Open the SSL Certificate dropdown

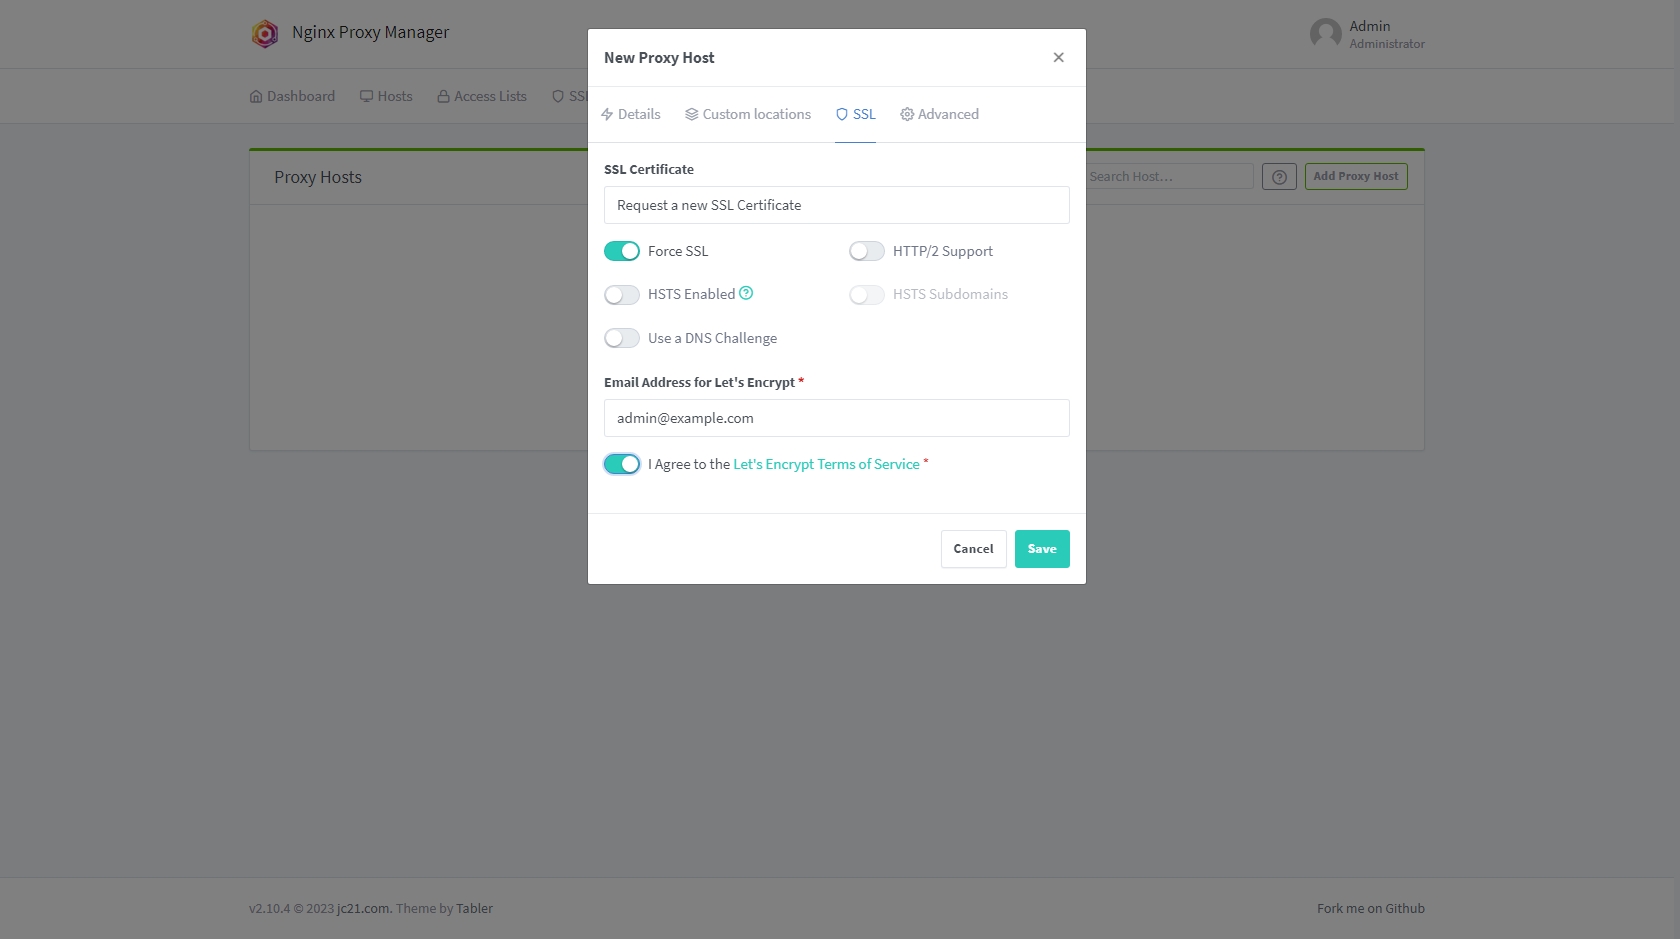[x=837, y=205]
